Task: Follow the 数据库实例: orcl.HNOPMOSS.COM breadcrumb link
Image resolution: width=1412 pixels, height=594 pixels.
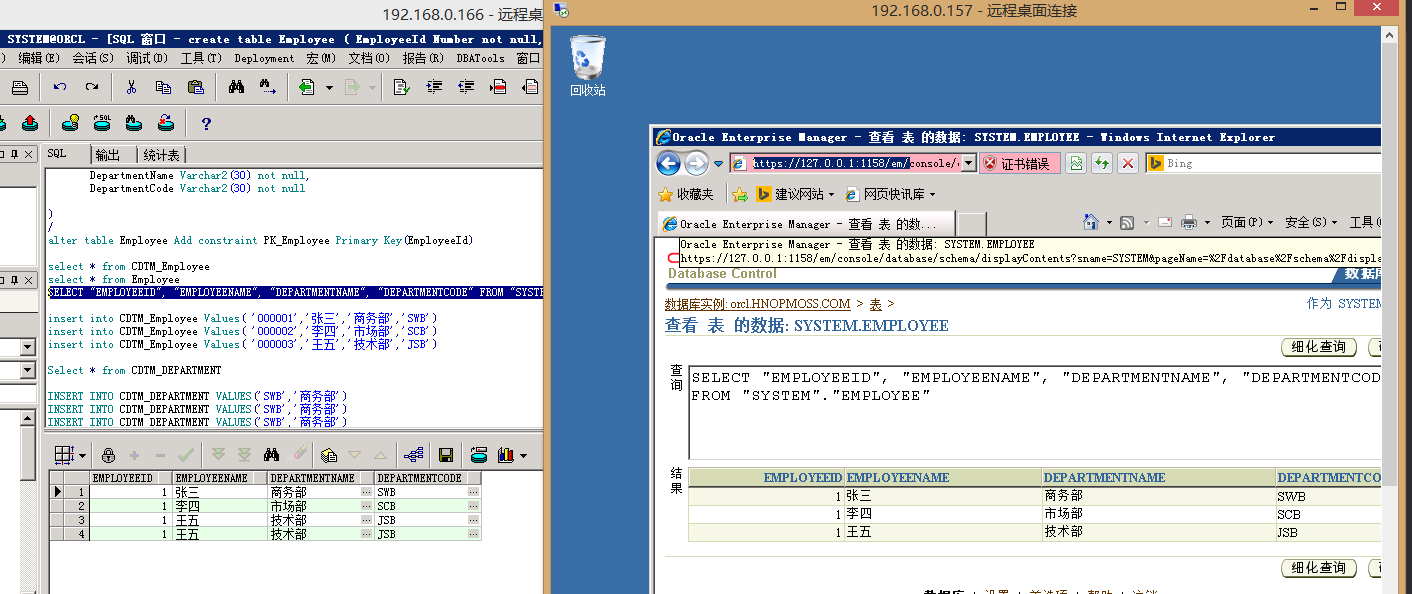Action: point(758,304)
